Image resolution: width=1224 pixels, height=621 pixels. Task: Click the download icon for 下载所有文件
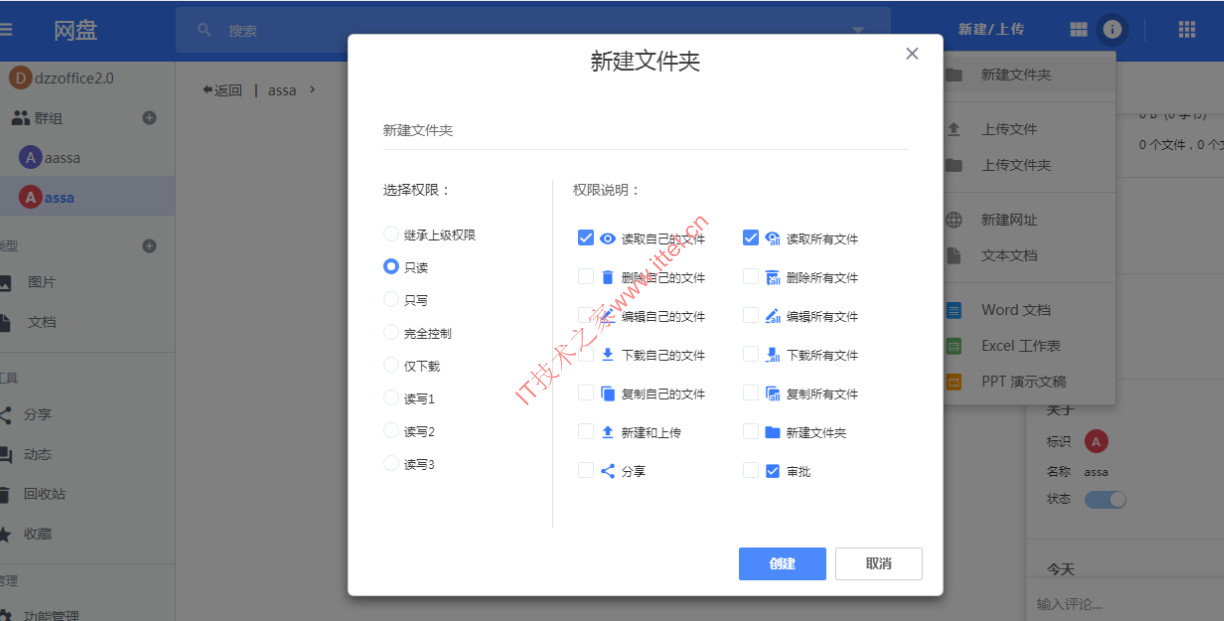(x=772, y=355)
